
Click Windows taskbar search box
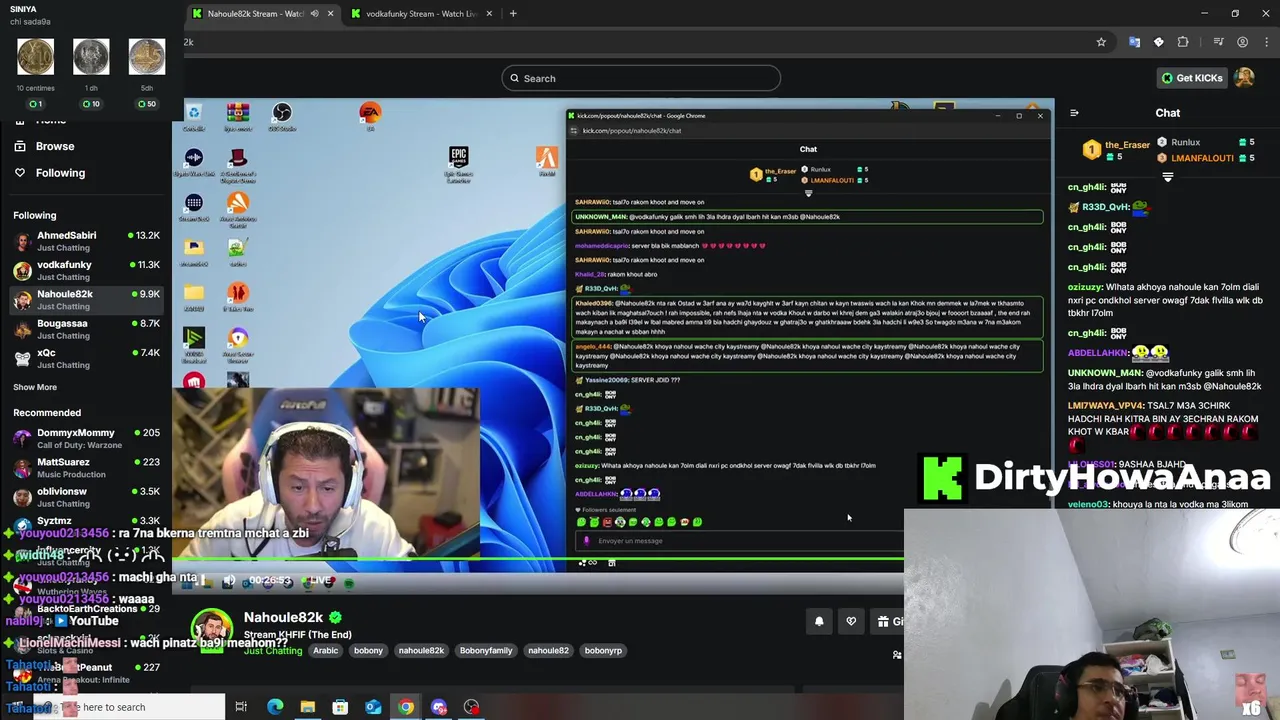click(x=130, y=707)
